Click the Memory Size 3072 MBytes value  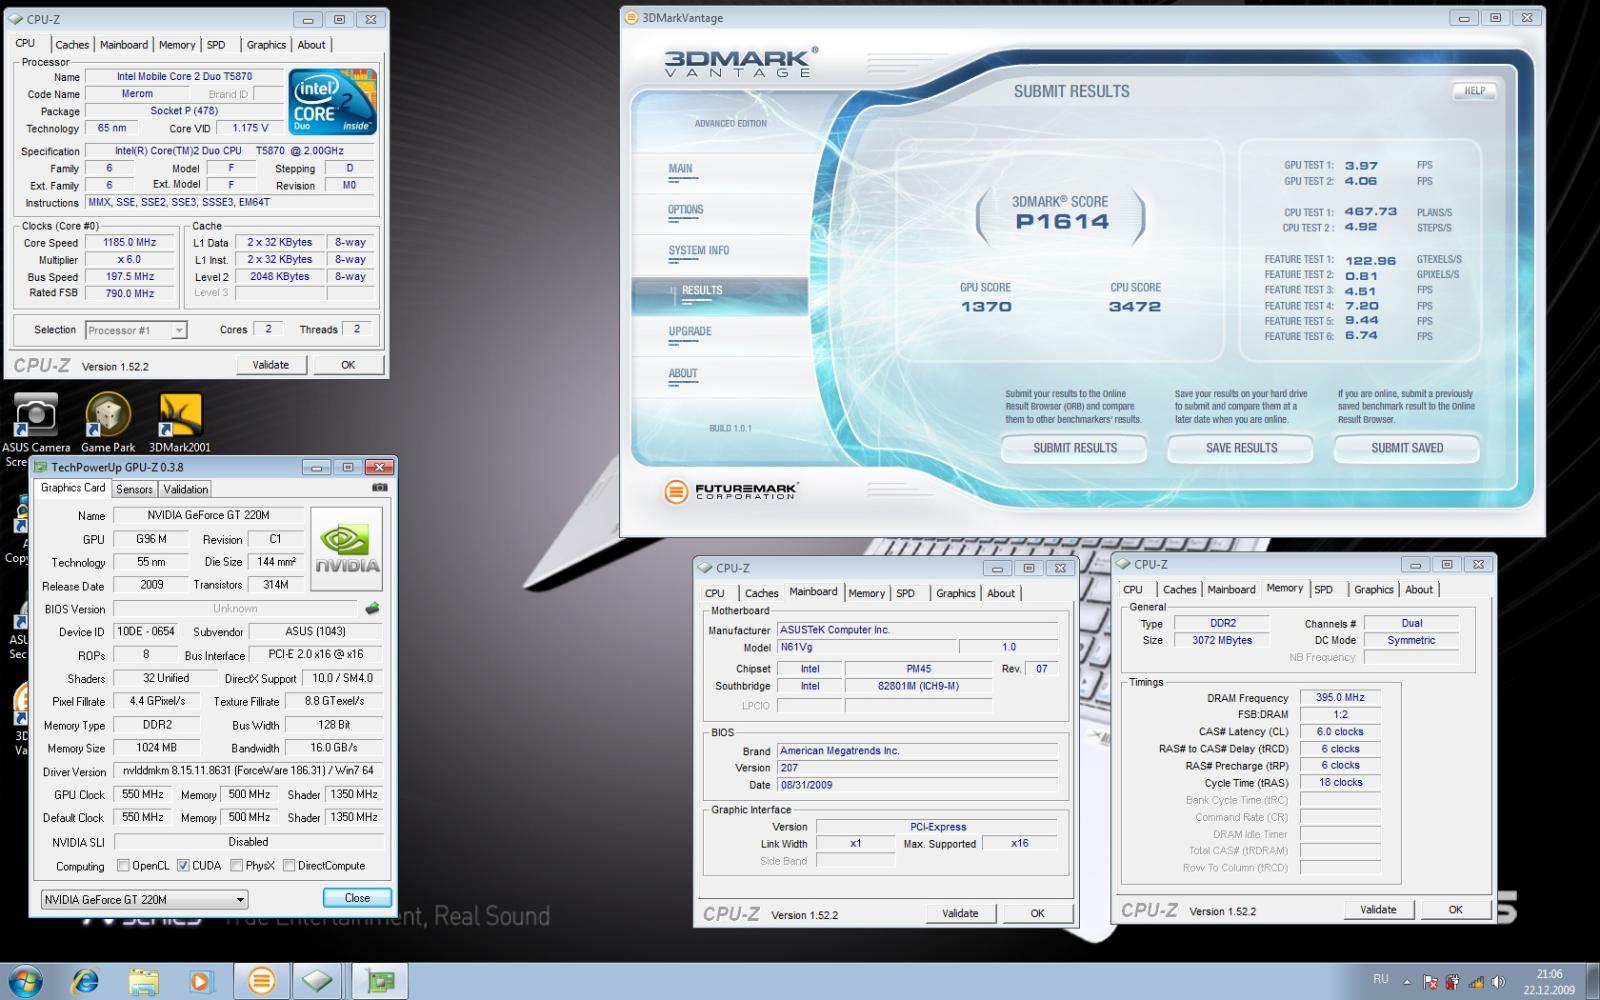click(1222, 640)
